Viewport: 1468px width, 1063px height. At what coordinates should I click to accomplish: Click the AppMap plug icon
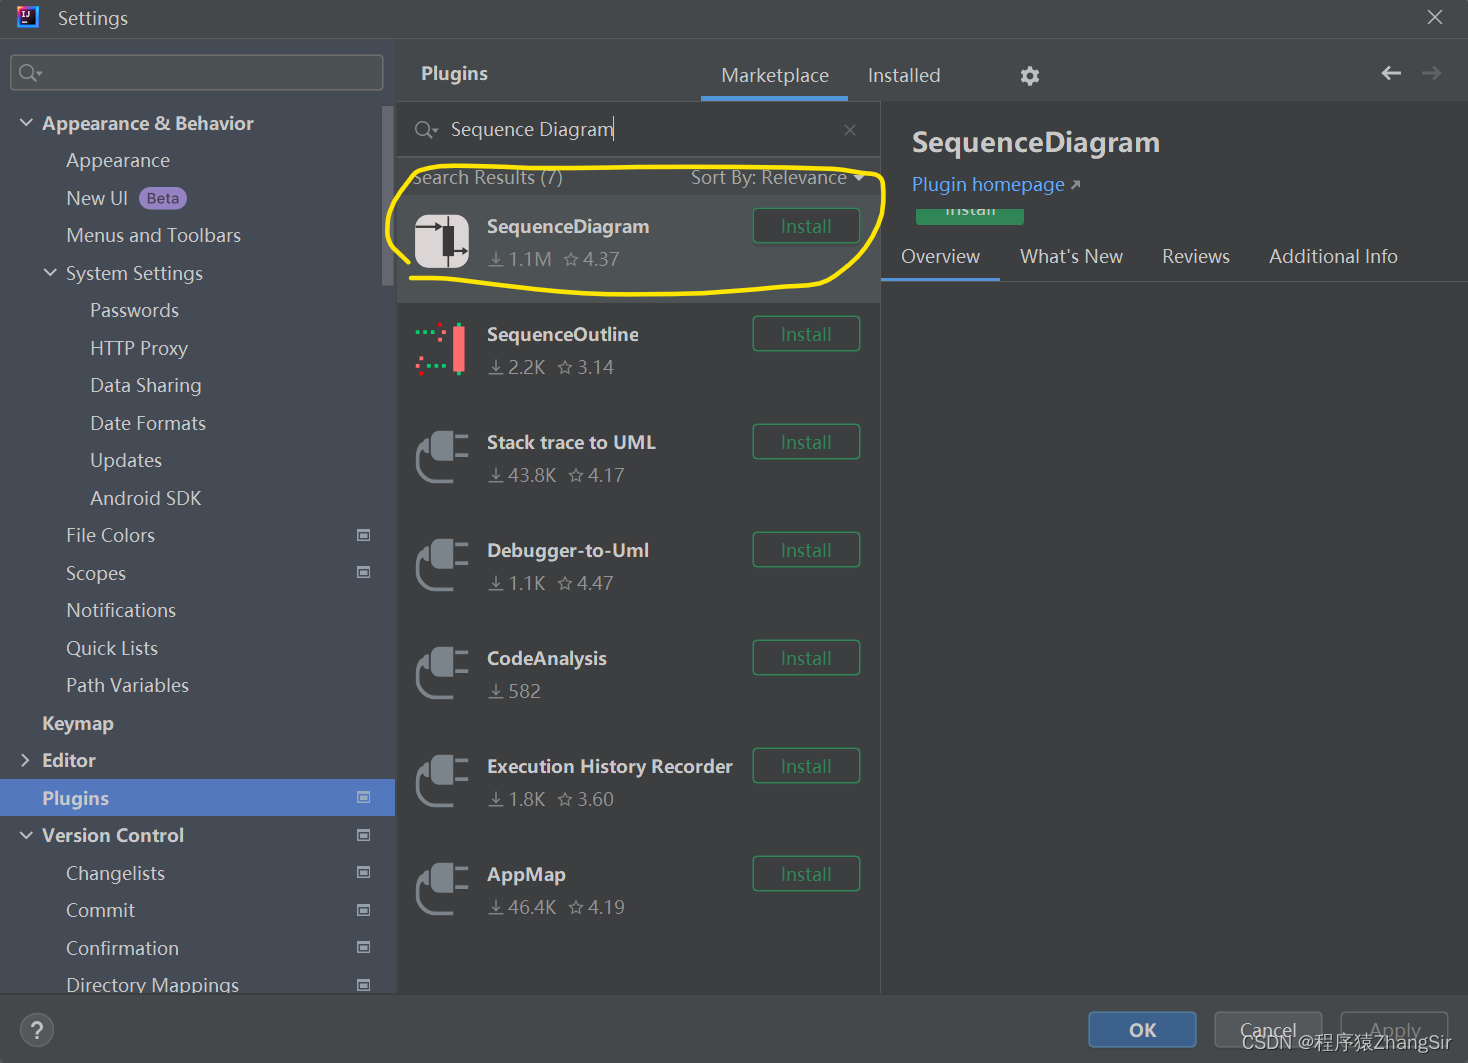(442, 889)
